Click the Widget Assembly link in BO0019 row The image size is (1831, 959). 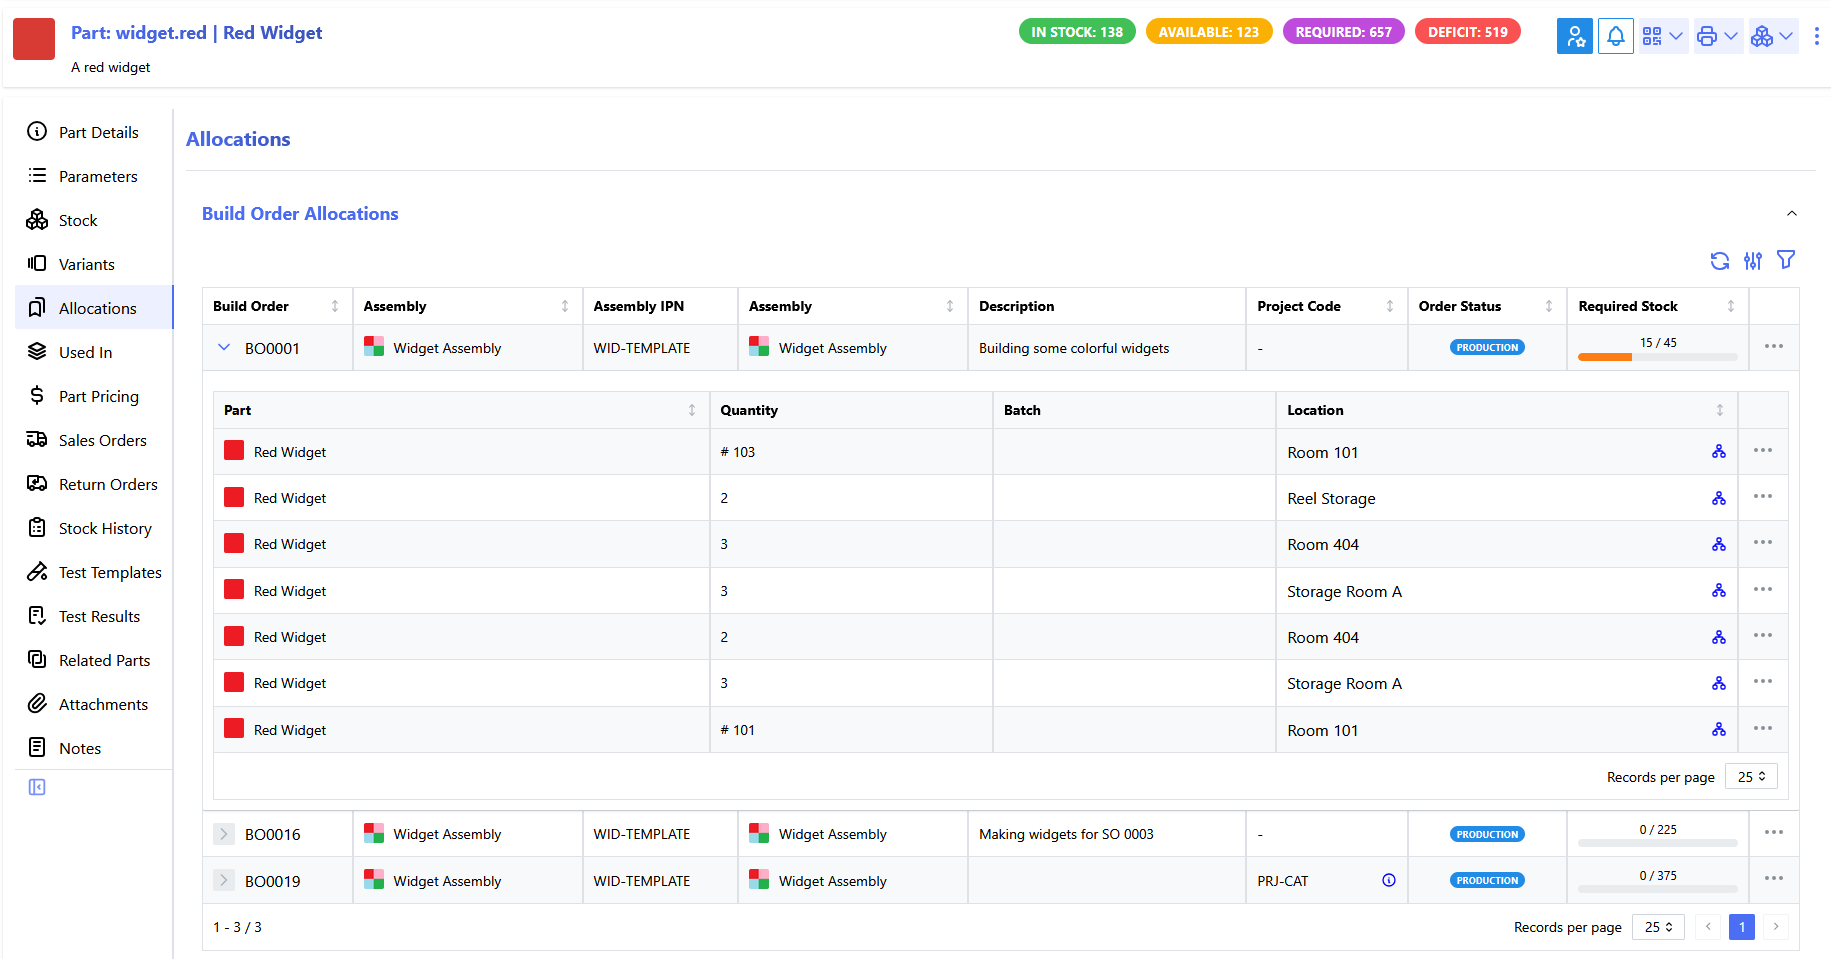[446, 881]
